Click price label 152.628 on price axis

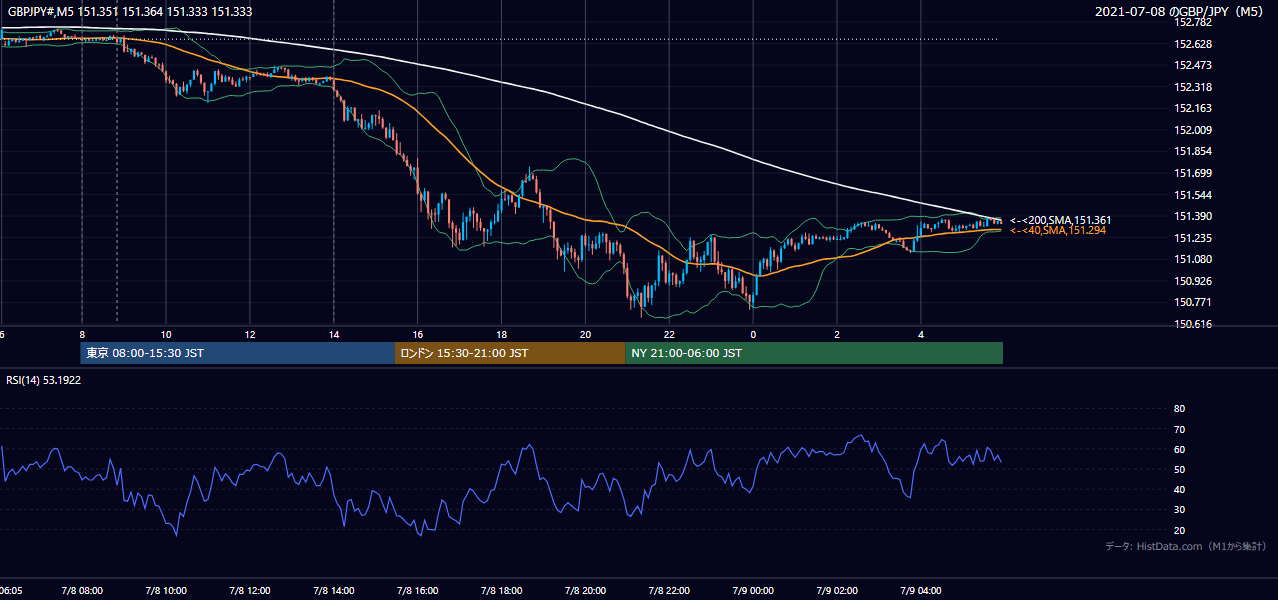[x=1192, y=44]
